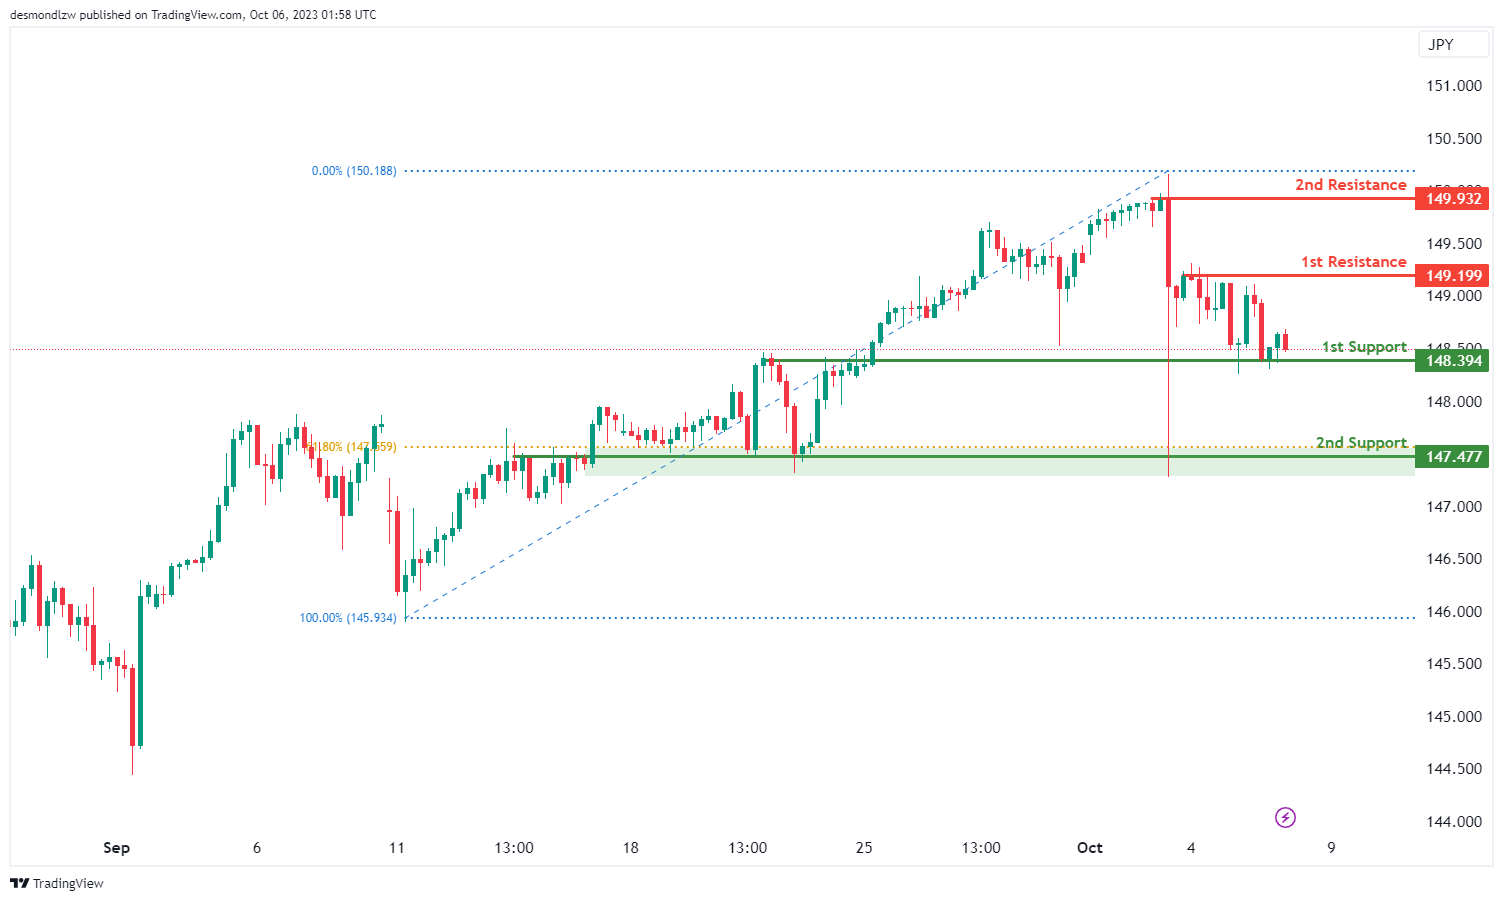
Task: Click the 'Sep' date on time axis
Action: pyautogui.click(x=117, y=848)
